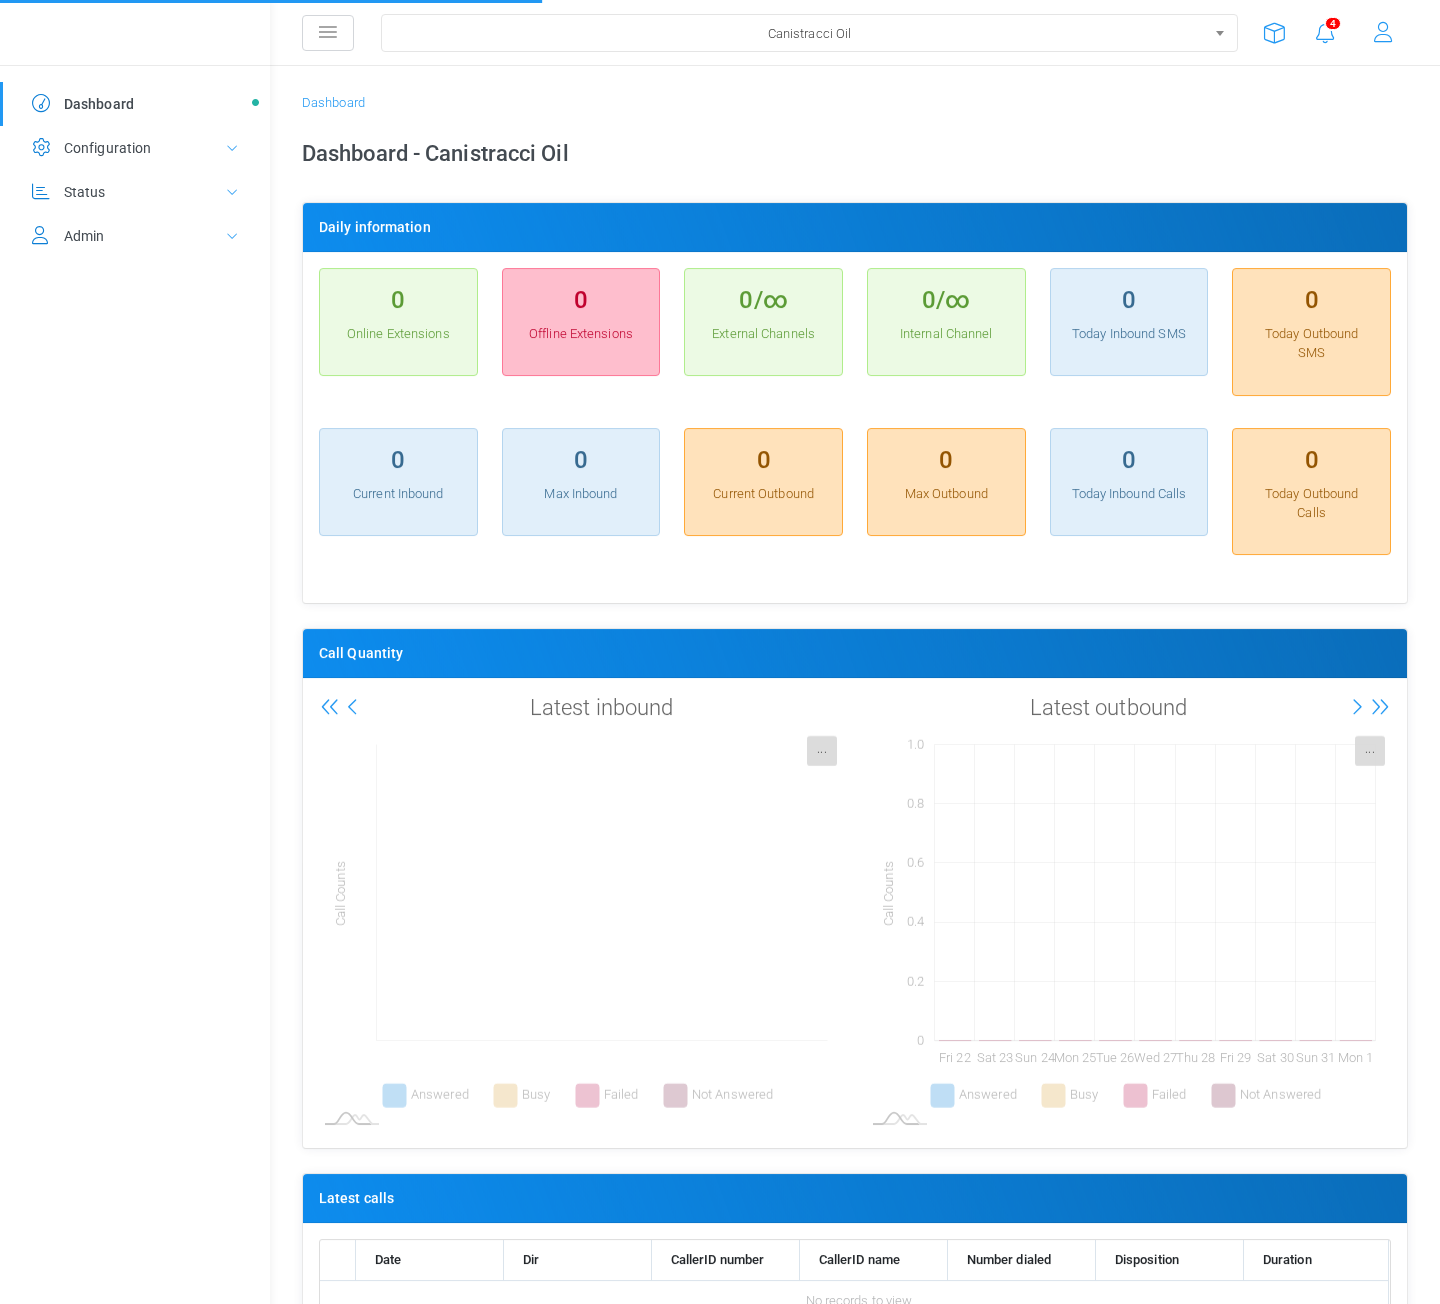The width and height of the screenshot is (1440, 1304).
Task: Go to previous period with single left arrow
Action: [352, 707]
